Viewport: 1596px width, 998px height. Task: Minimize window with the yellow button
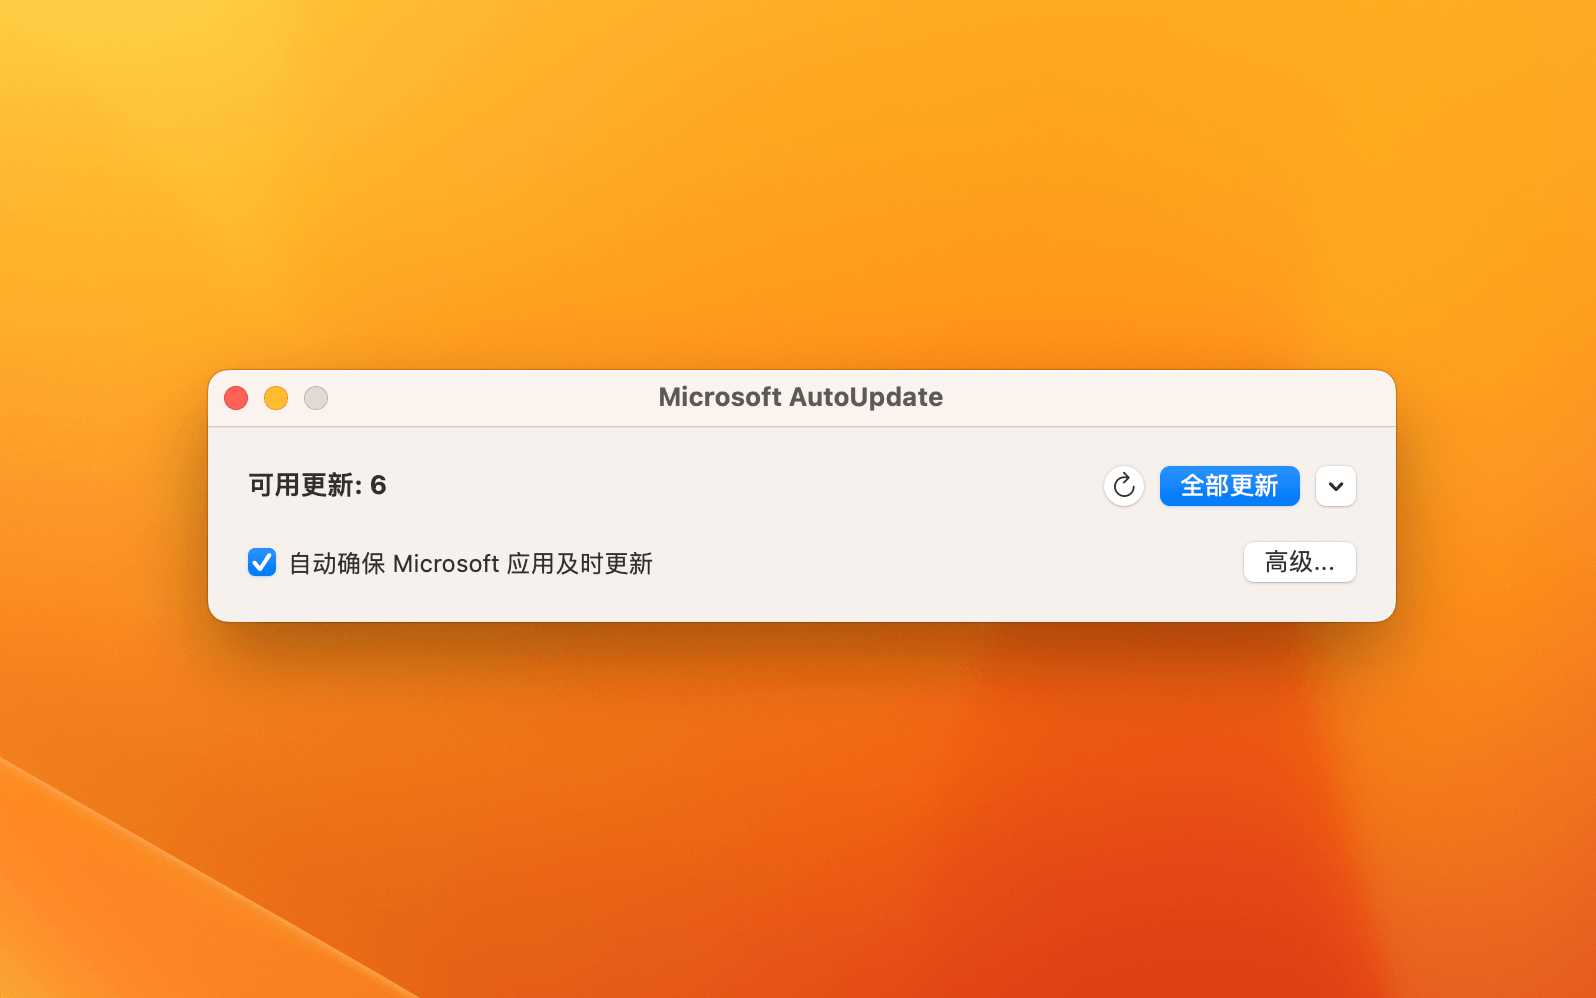[x=276, y=398]
